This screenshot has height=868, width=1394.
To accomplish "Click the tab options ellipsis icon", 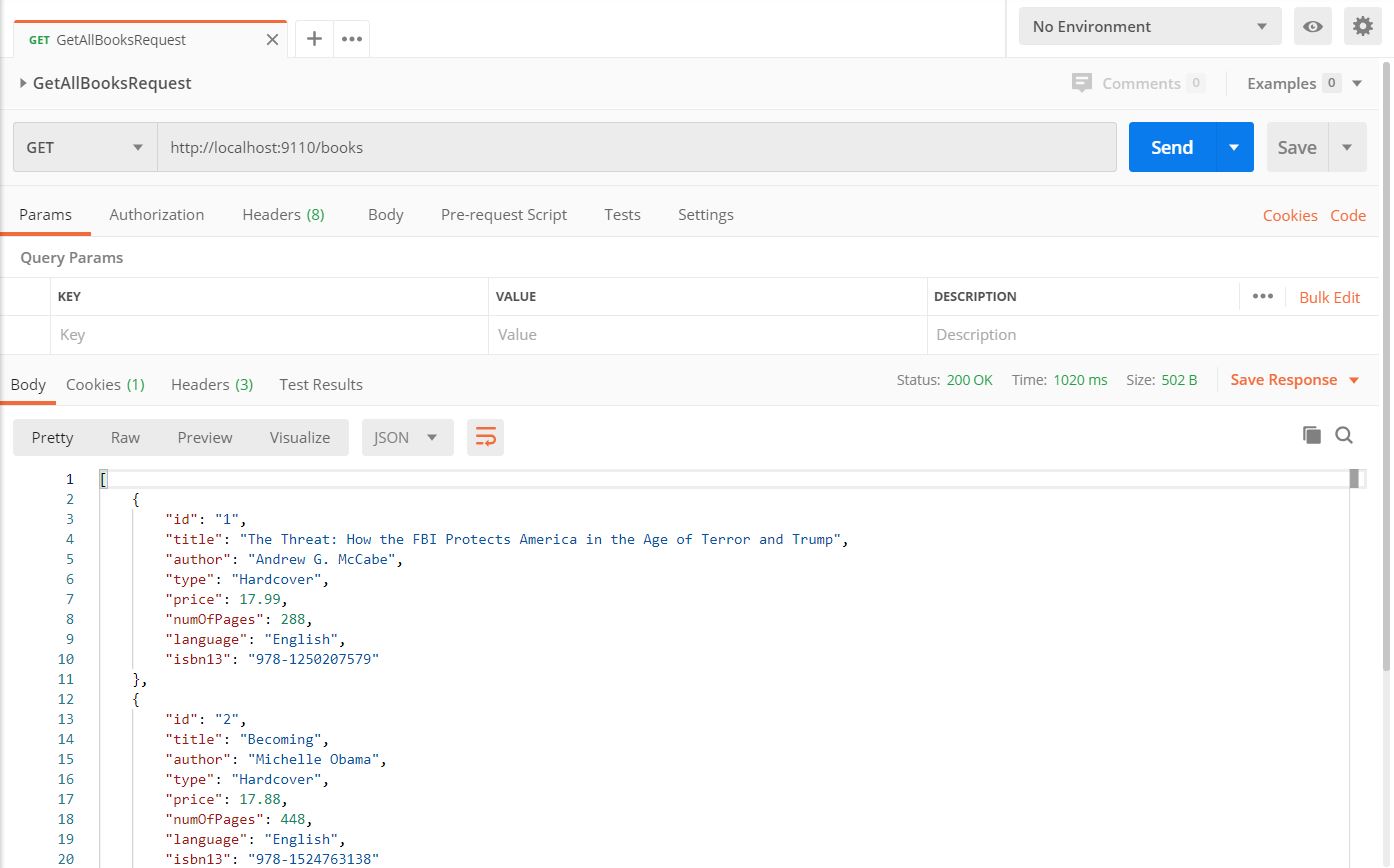I will tap(352, 39).
